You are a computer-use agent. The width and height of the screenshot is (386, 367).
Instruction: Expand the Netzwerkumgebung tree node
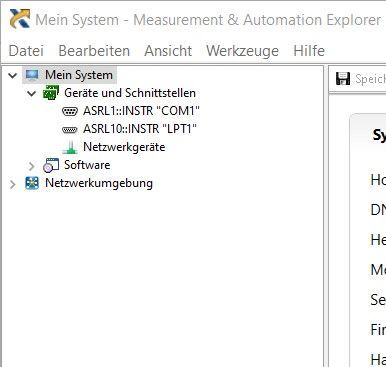(13, 184)
